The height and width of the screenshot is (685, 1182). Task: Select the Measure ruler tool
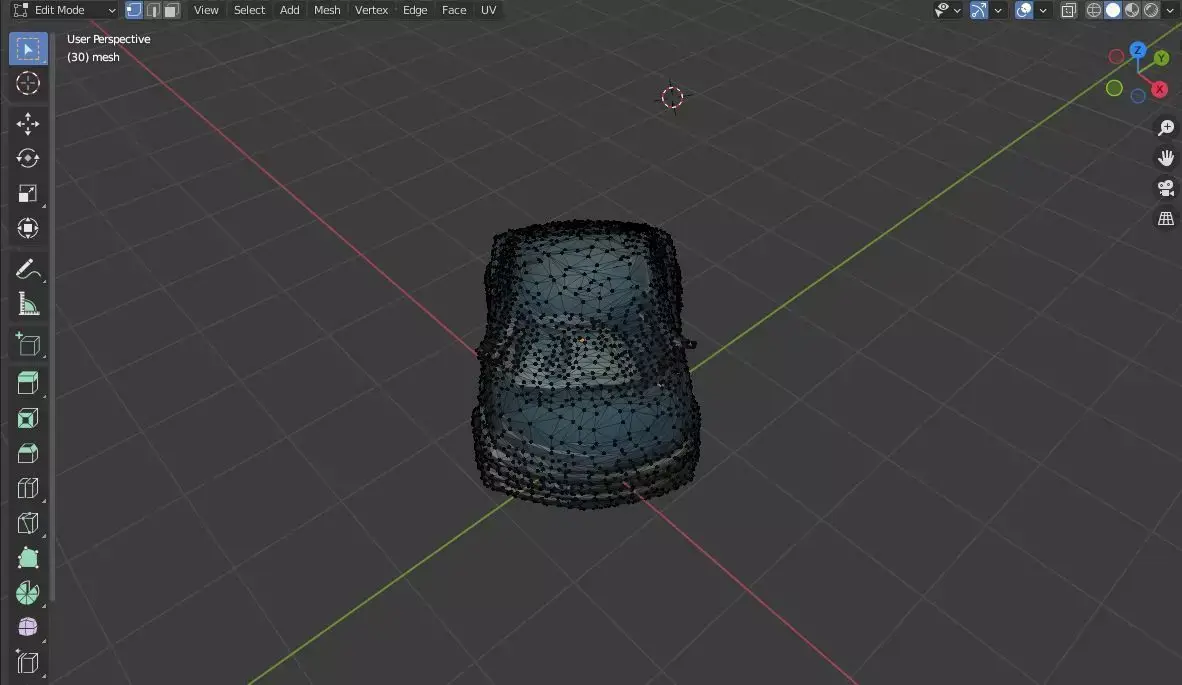click(28, 304)
